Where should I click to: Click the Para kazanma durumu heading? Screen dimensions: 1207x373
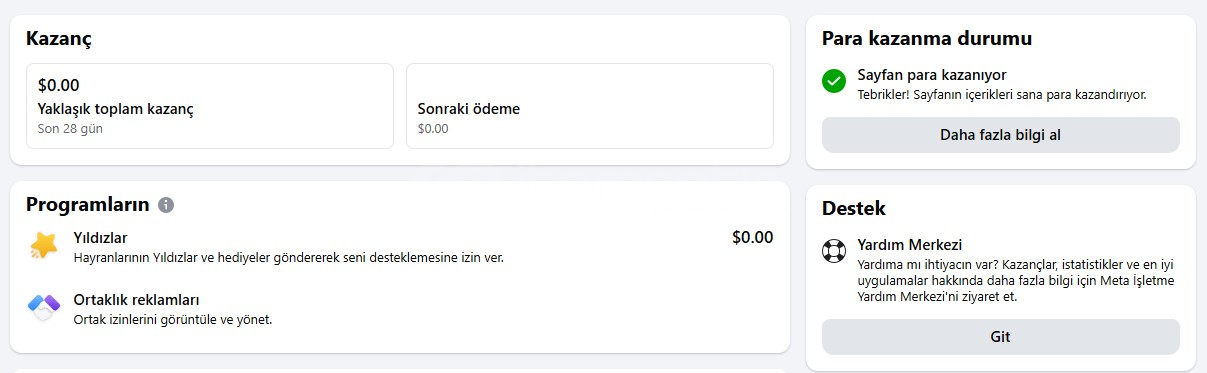point(927,39)
